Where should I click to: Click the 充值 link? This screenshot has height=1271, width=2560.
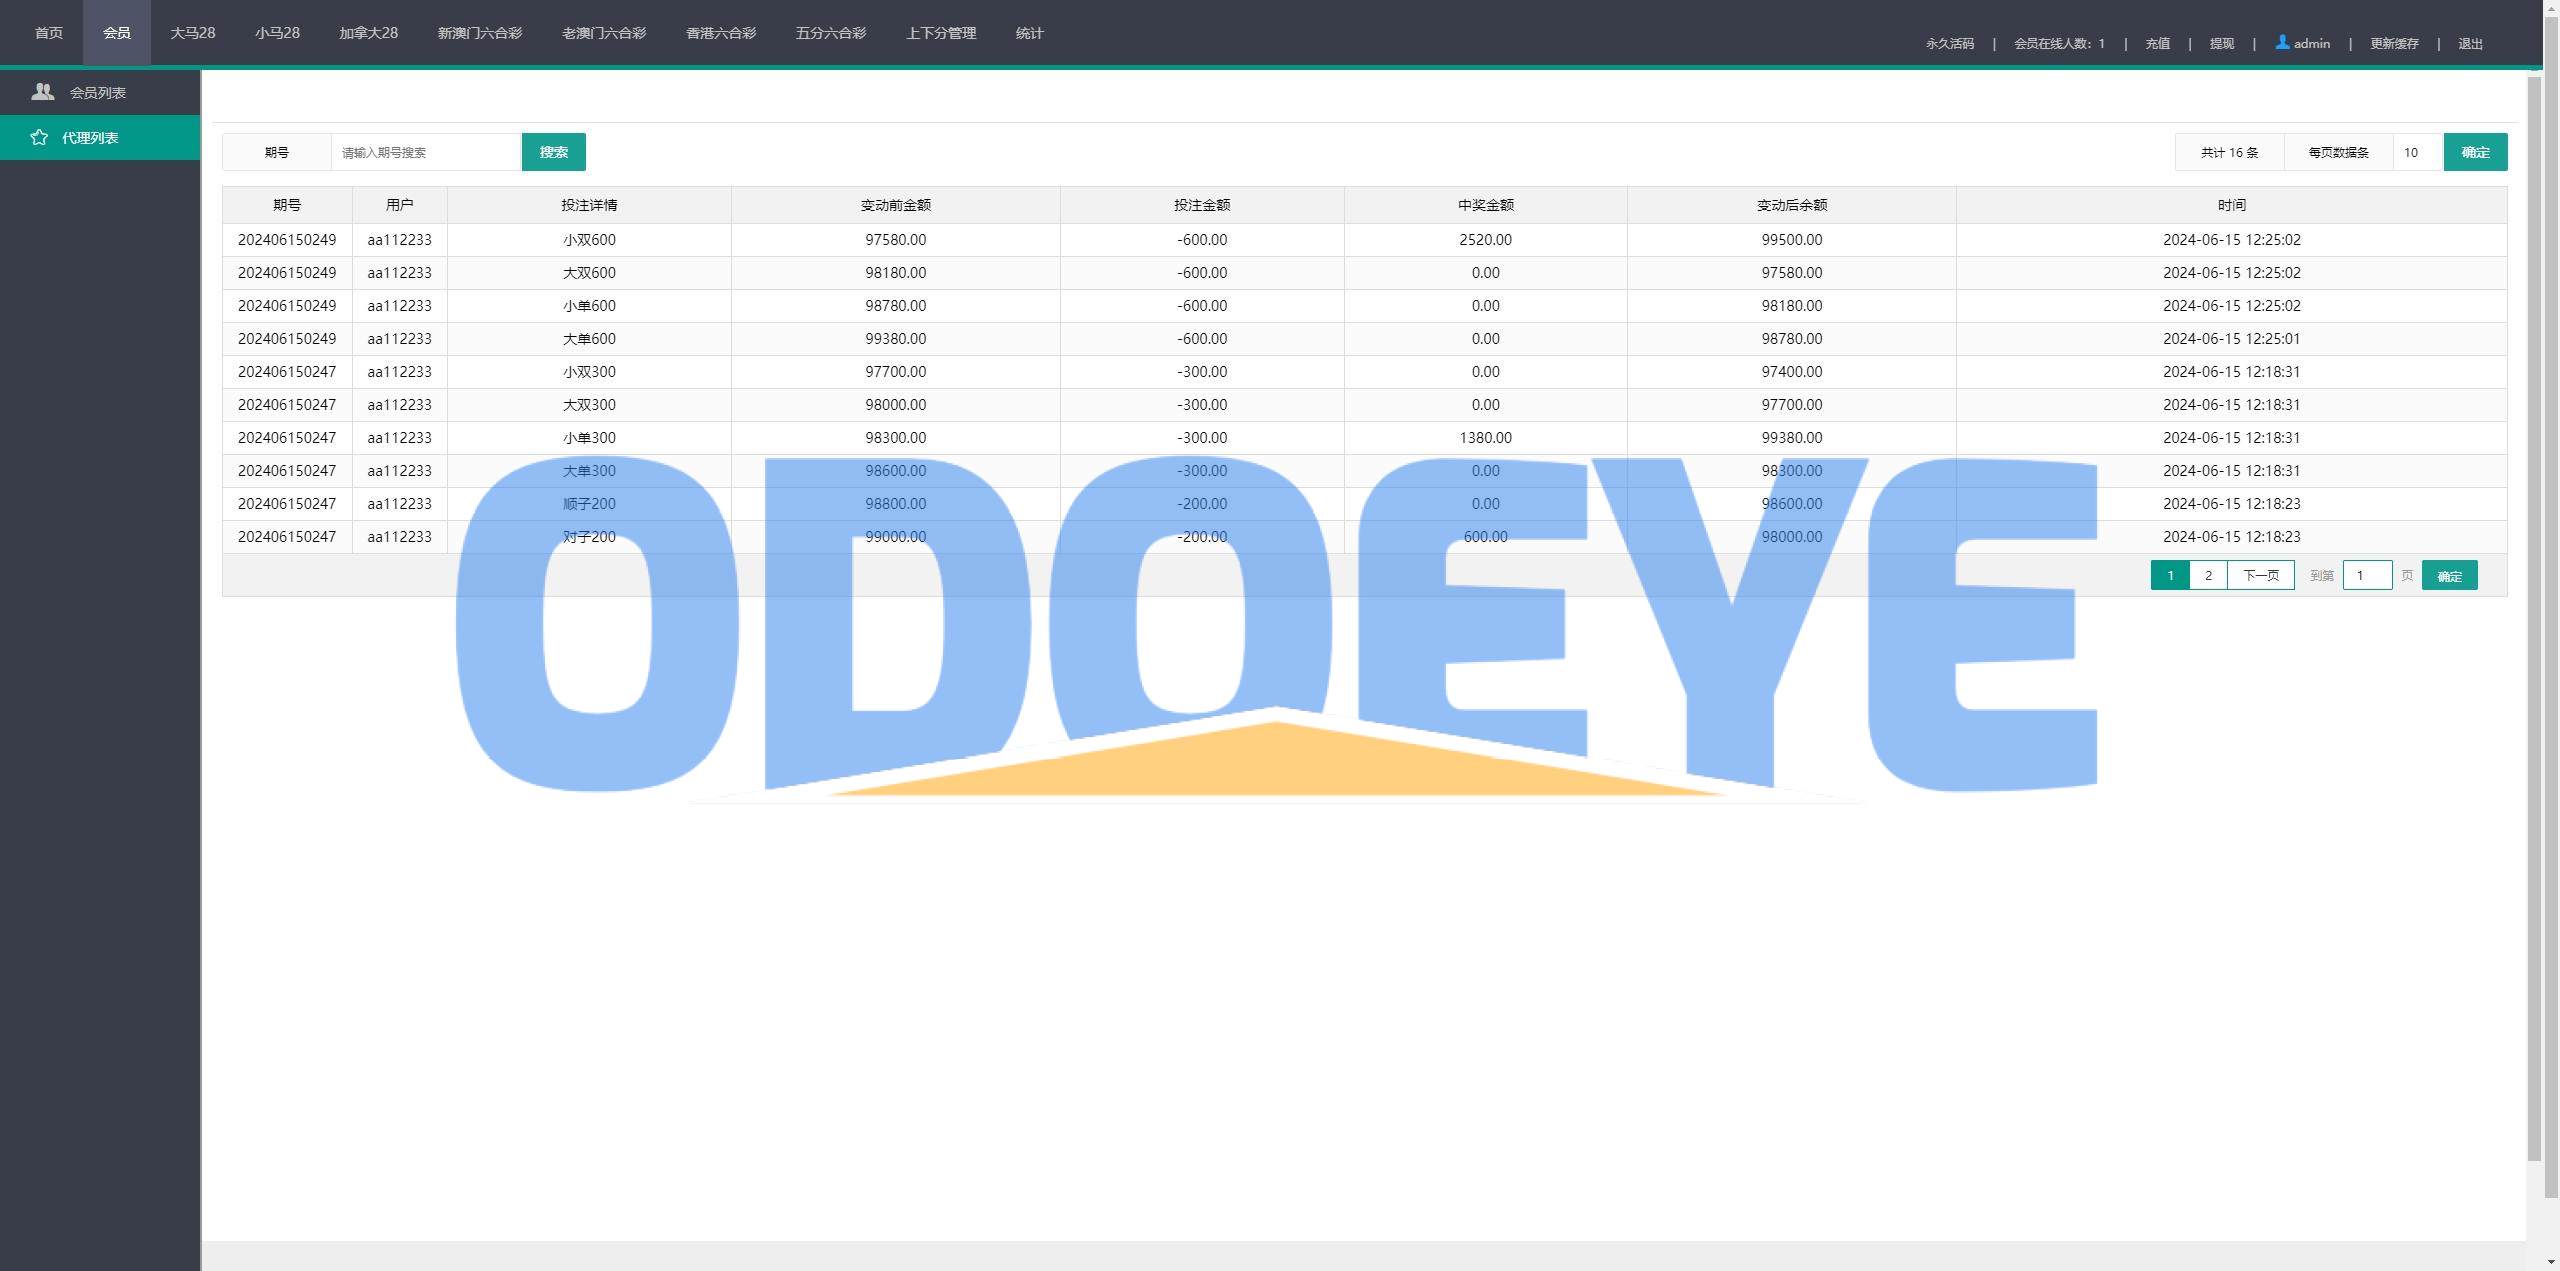click(2157, 43)
